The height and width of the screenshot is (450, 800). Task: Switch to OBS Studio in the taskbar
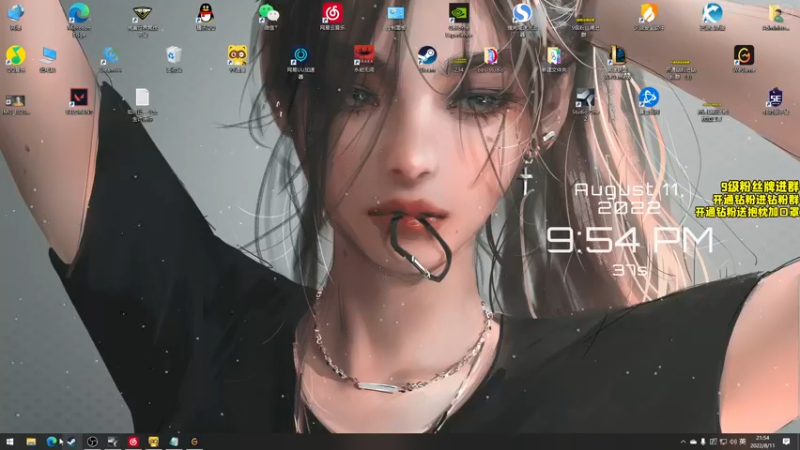pyautogui.click(x=92, y=441)
